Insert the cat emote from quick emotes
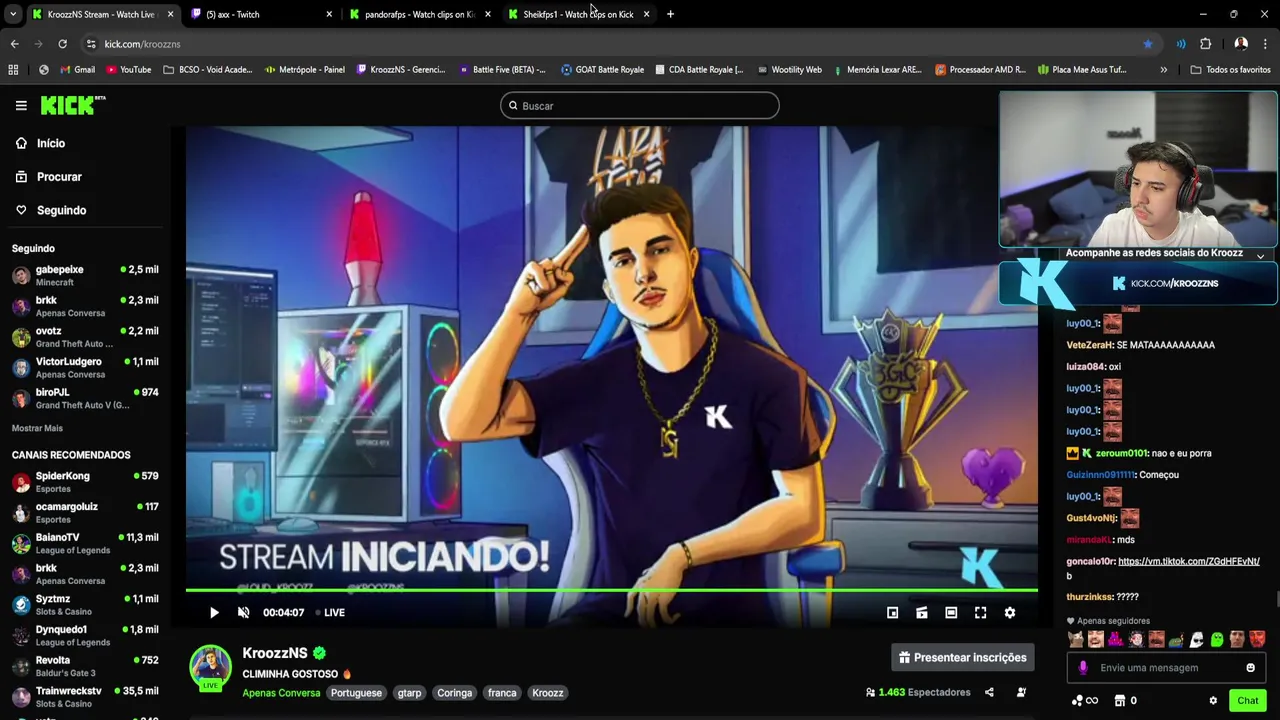The image size is (1280, 720). click(x=1075, y=640)
